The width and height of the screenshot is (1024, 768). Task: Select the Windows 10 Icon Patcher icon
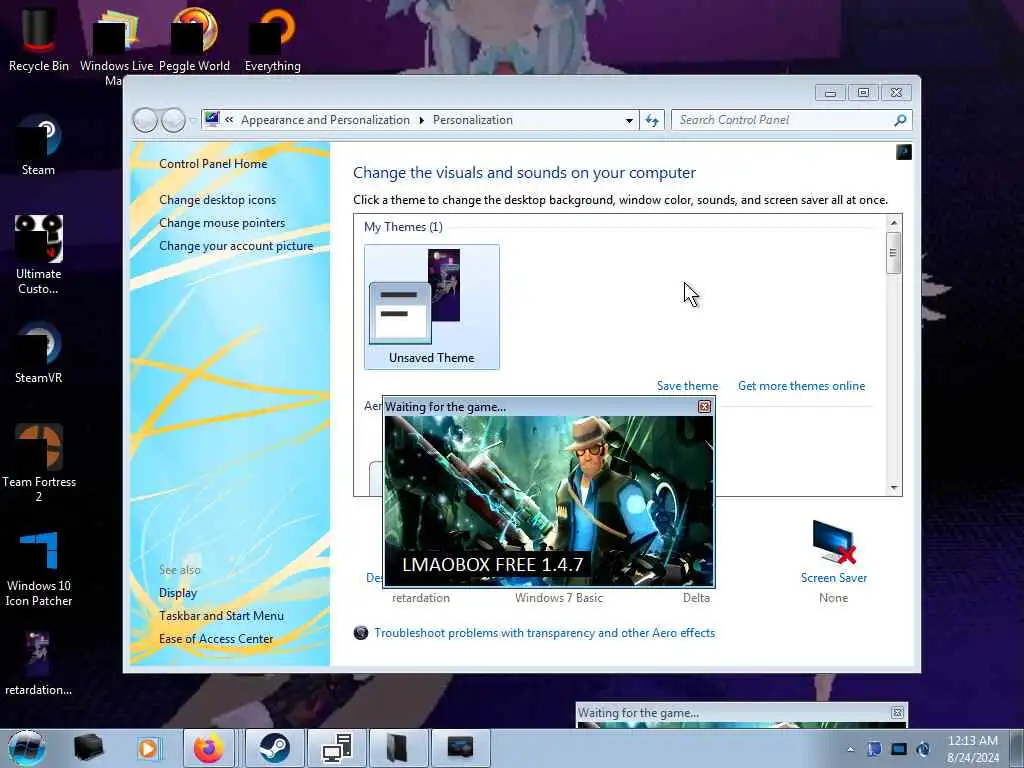pyautogui.click(x=39, y=568)
